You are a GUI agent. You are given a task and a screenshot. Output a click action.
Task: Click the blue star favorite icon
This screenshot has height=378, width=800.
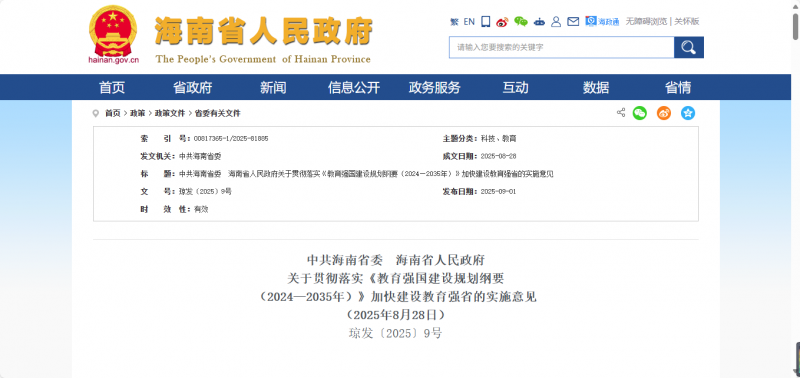pos(688,113)
